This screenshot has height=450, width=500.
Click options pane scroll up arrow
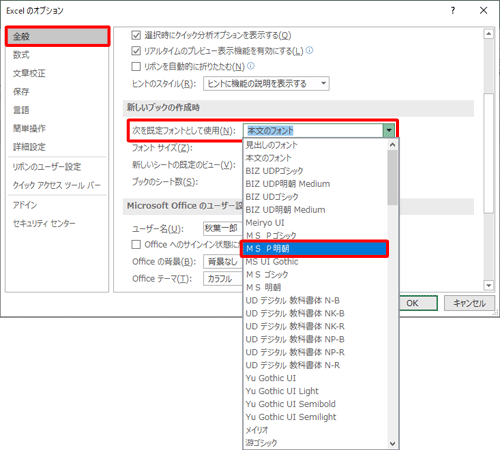[x=489, y=34]
